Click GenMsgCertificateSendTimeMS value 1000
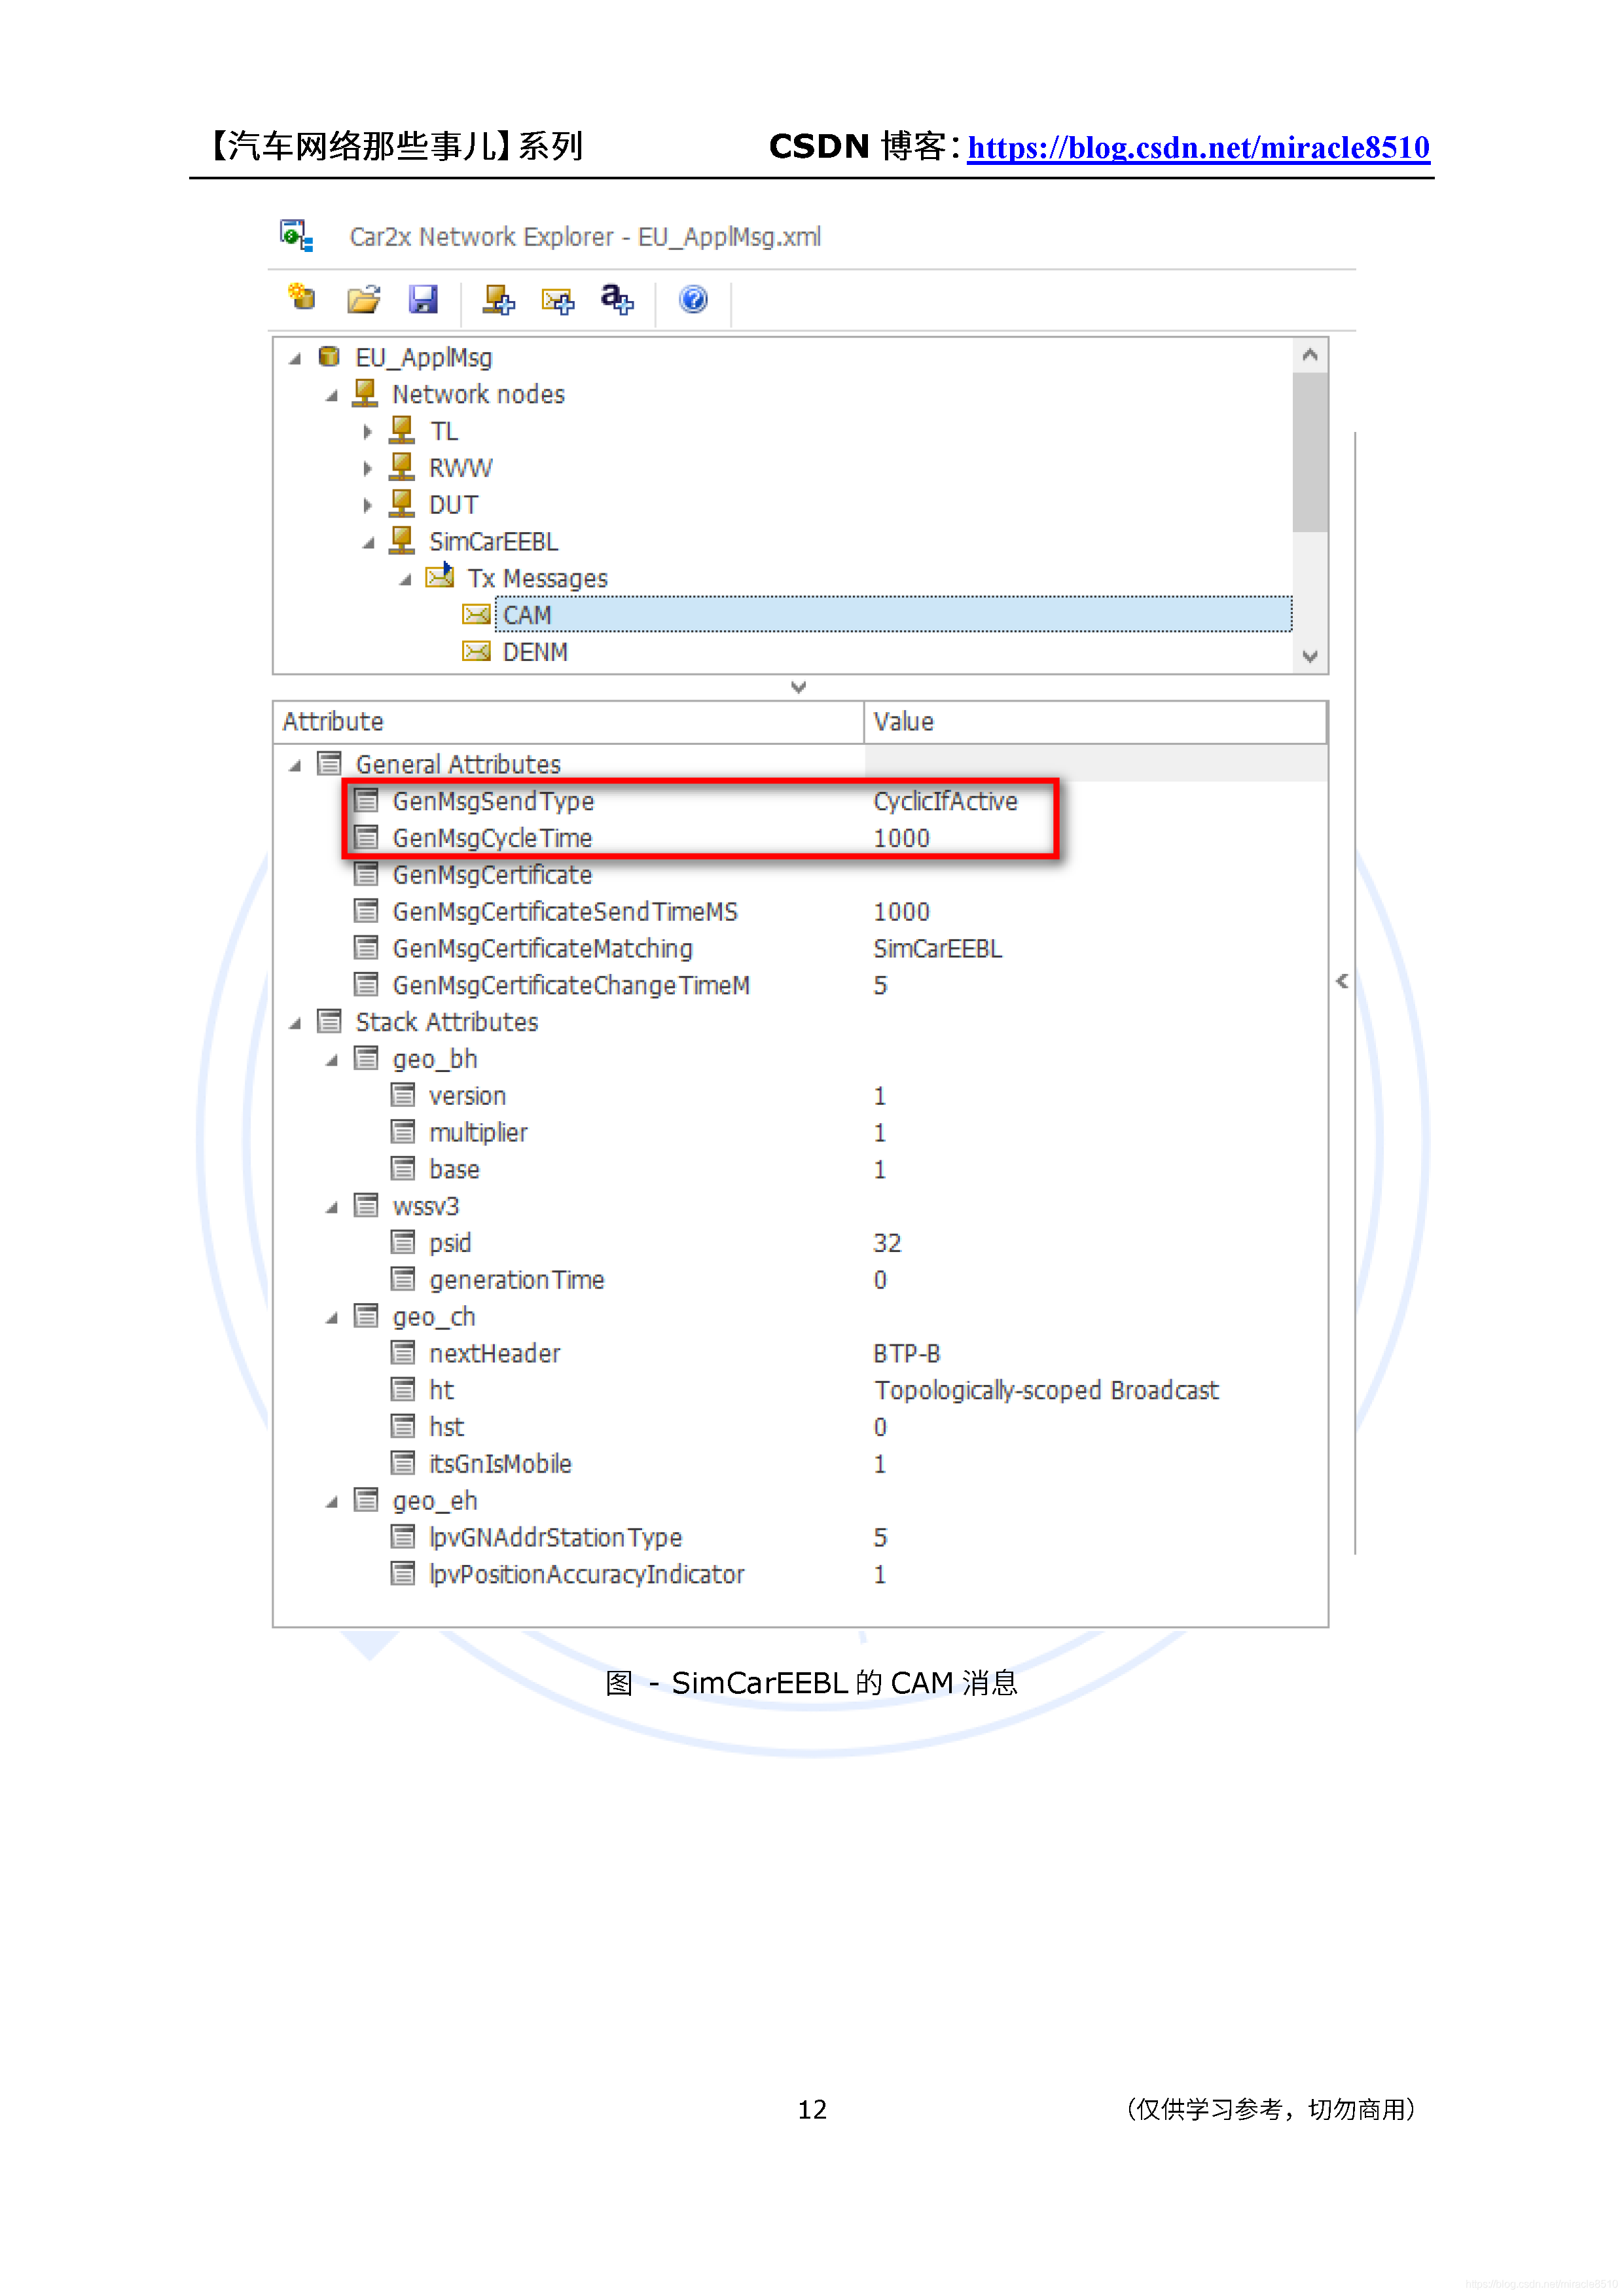The height and width of the screenshot is (2296, 1624). point(901,911)
